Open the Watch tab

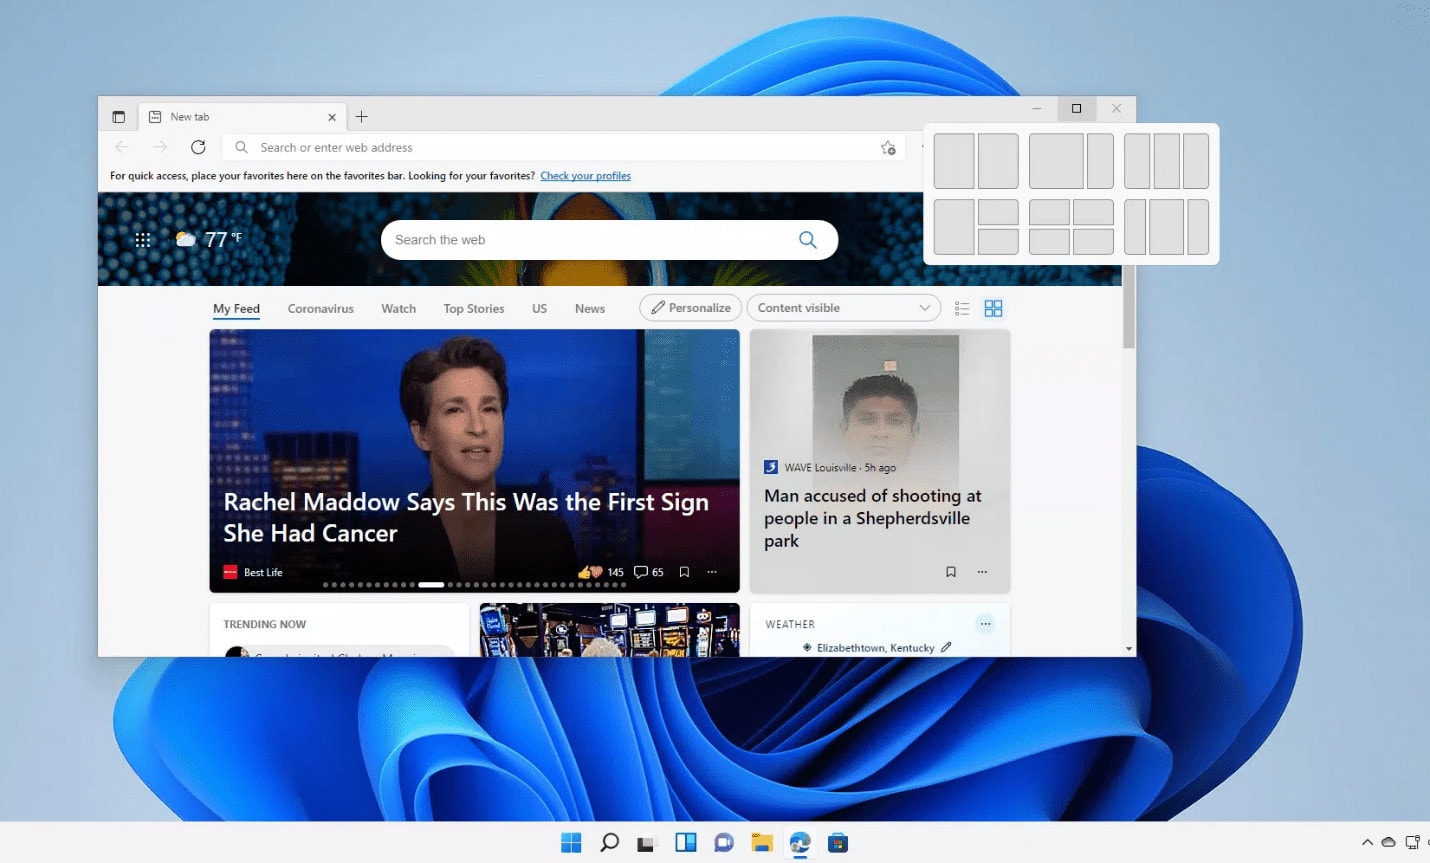tap(398, 308)
